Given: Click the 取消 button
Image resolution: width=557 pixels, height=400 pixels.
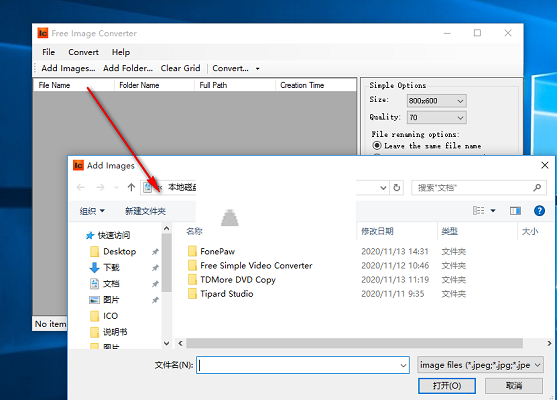Looking at the screenshot, I should [514, 386].
